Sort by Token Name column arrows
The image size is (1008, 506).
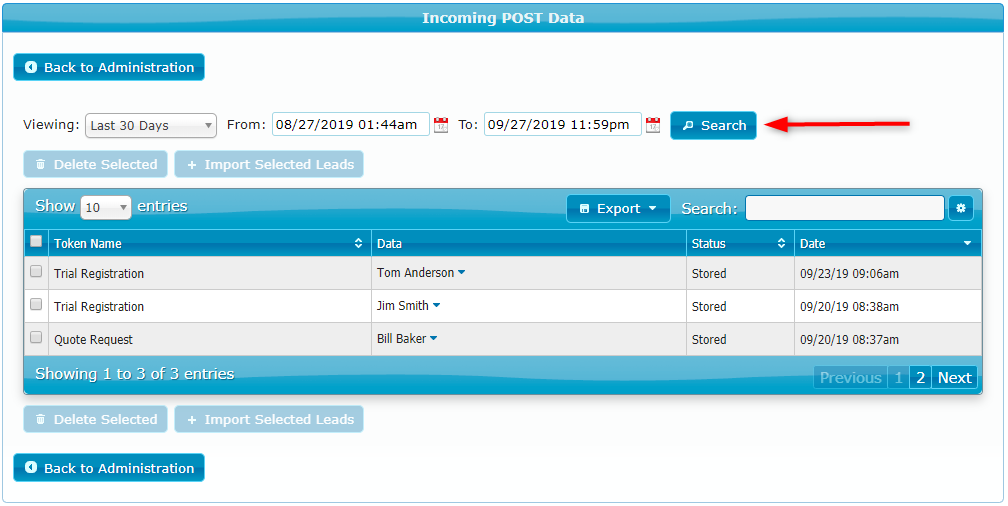coord(359,244)
